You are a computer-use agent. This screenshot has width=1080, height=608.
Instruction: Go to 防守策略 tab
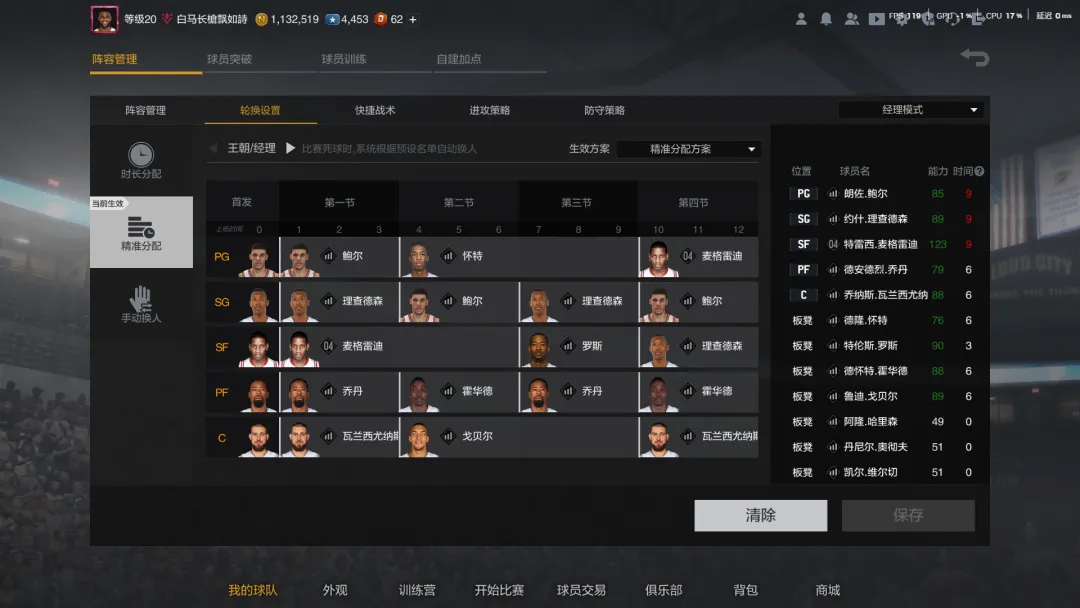tap(604, 110)
